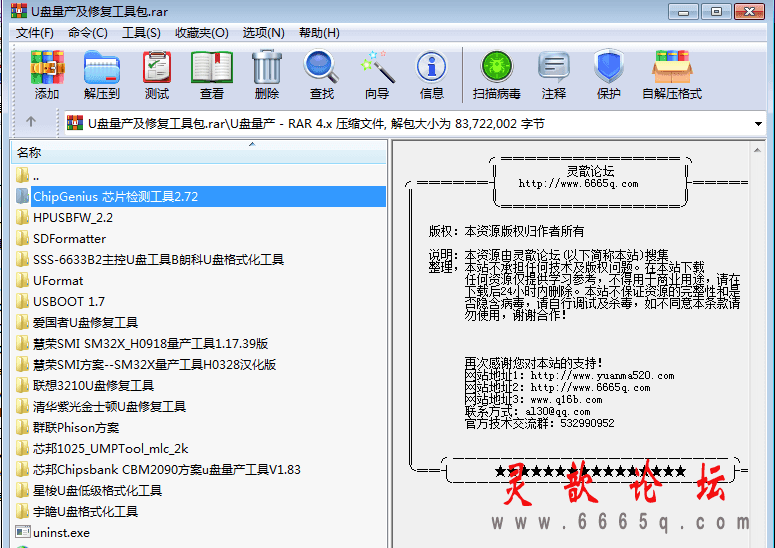Click the 测试 (Test) toolbar icon

[157, 67]
